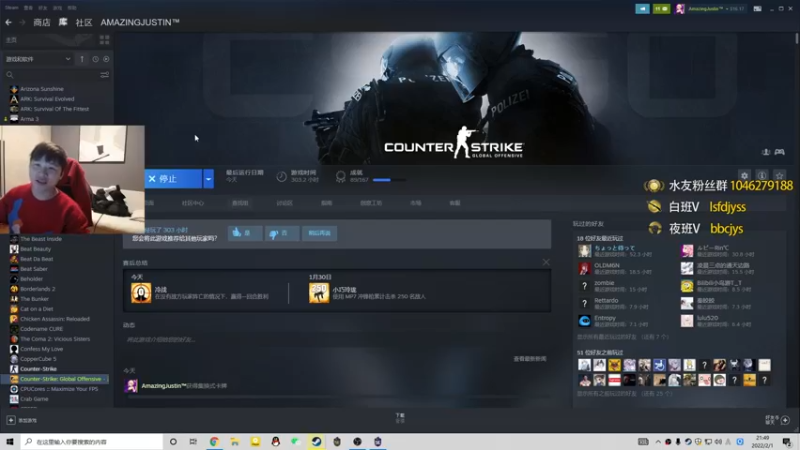Viewport: 800px width, 450px height.
Task: Click the forward navigation arrow
Action: coord(22,22)
